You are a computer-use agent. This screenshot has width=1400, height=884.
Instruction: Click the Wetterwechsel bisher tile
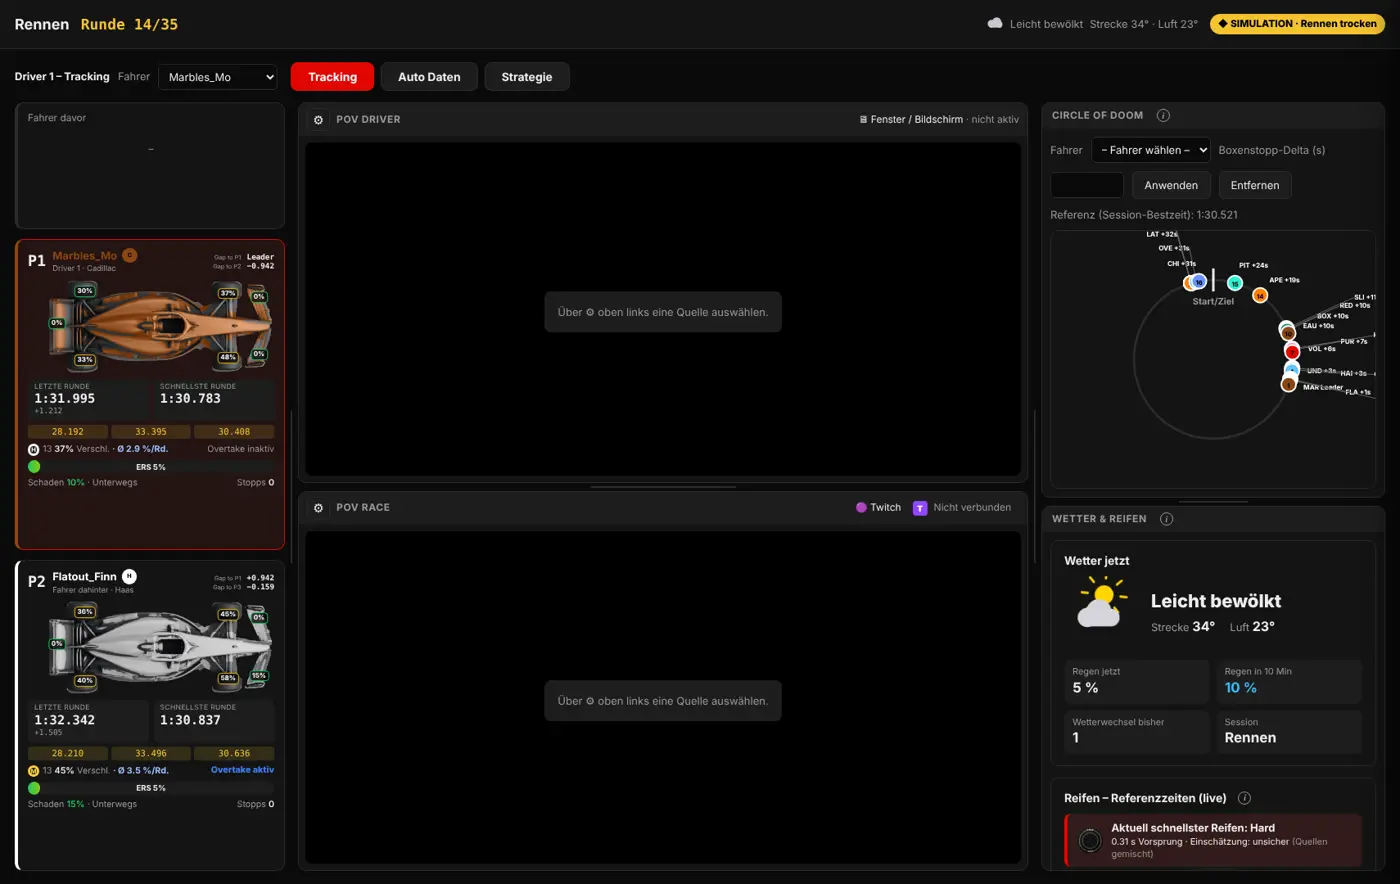[1136, 731]
